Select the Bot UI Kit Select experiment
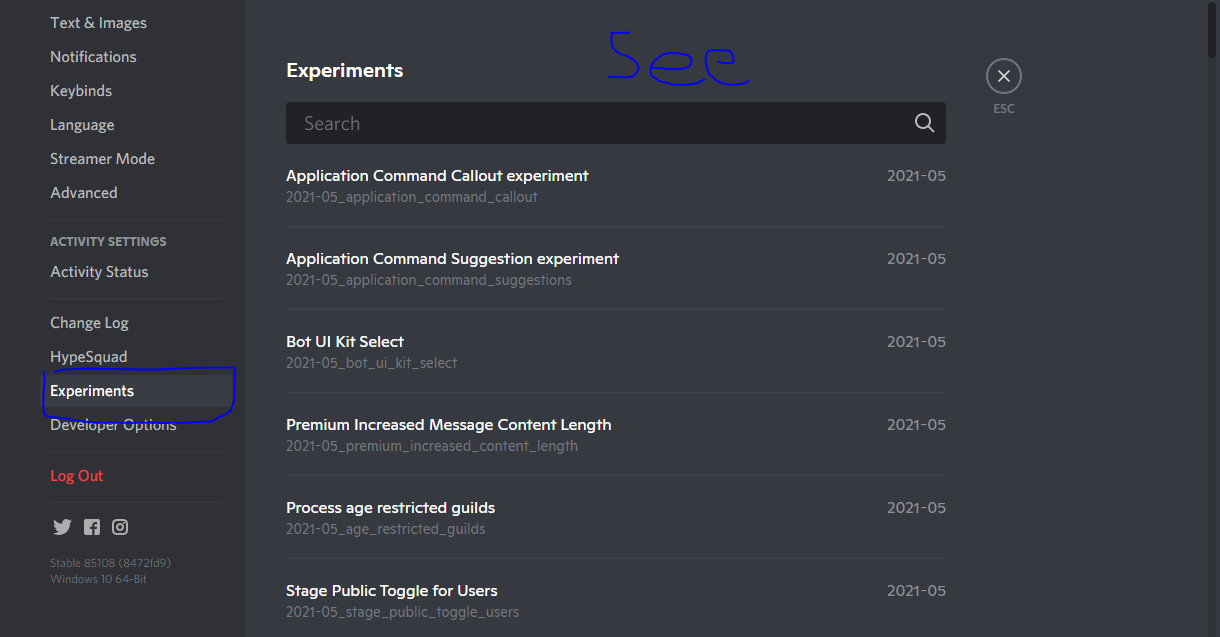 [x=345, y=341]
